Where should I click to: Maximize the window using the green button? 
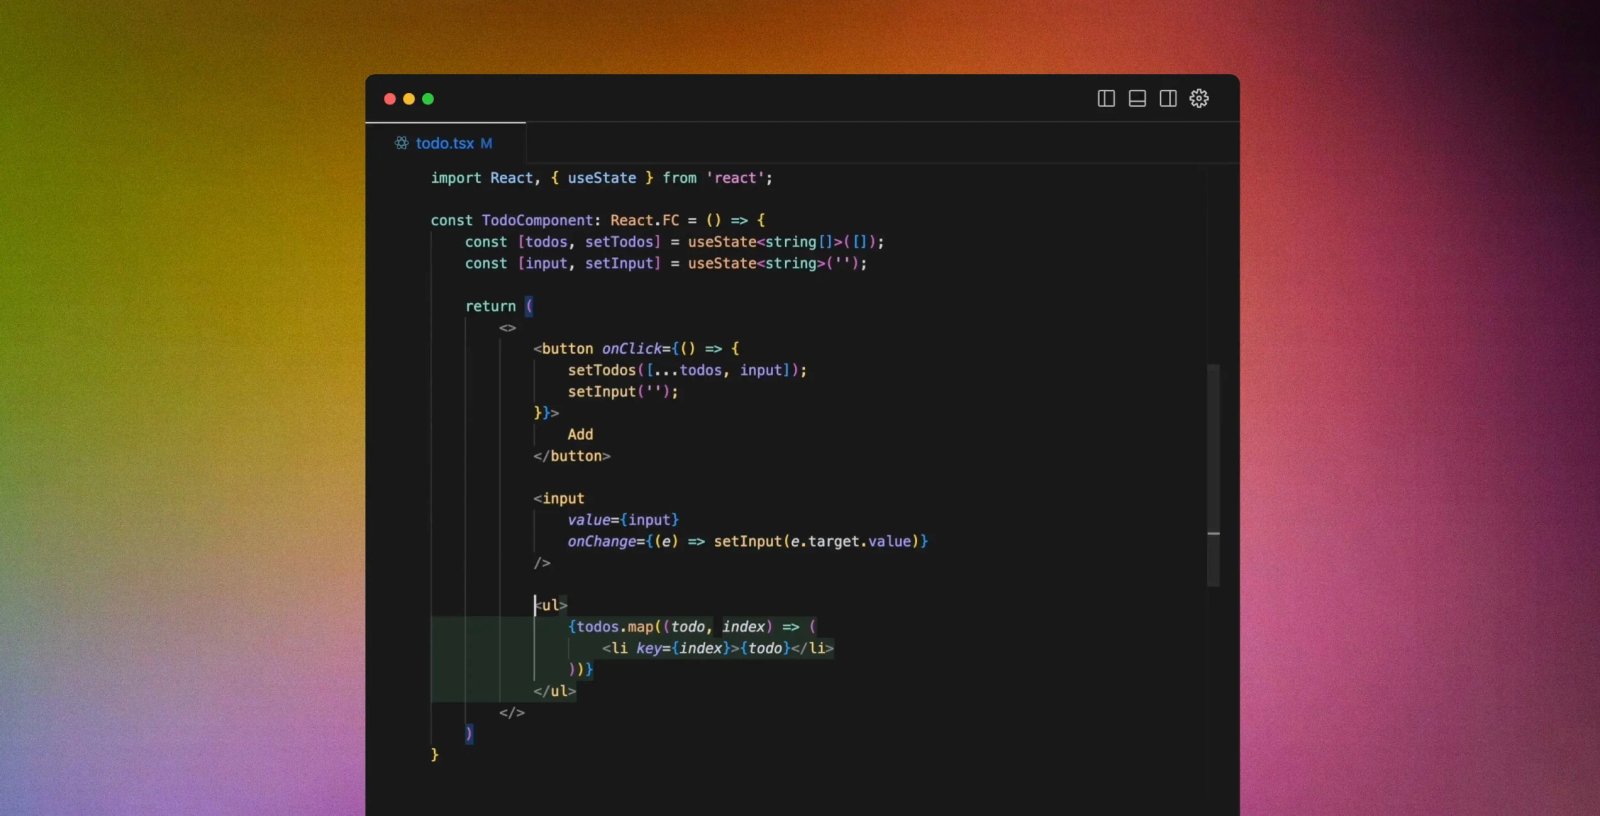[428, 99]
